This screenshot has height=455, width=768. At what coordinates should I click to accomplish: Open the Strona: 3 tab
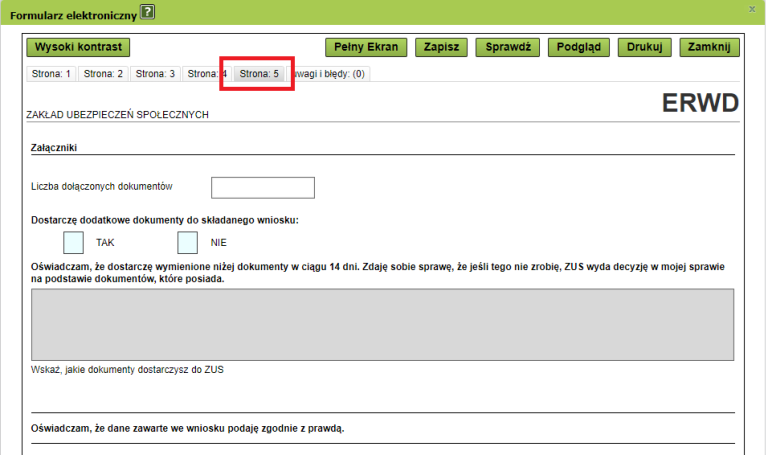coord(155,73)
